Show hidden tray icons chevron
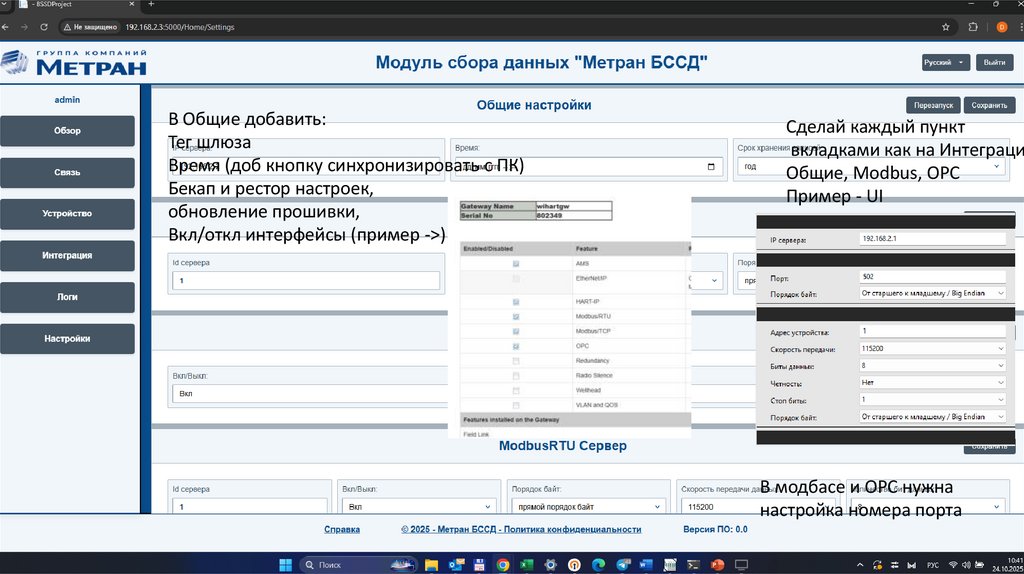The height and width of the screenshot is (574, 1024). [860, 565]
